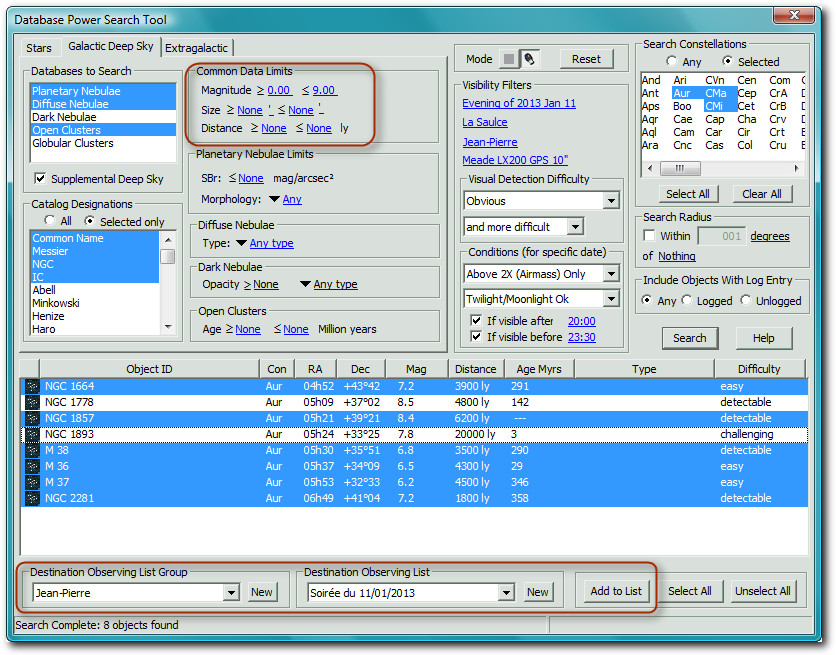Edit maximum magnitude 9.00 link
Image resolution: width=836 pixels, height=655 pixels.
[x=324, y=90]
